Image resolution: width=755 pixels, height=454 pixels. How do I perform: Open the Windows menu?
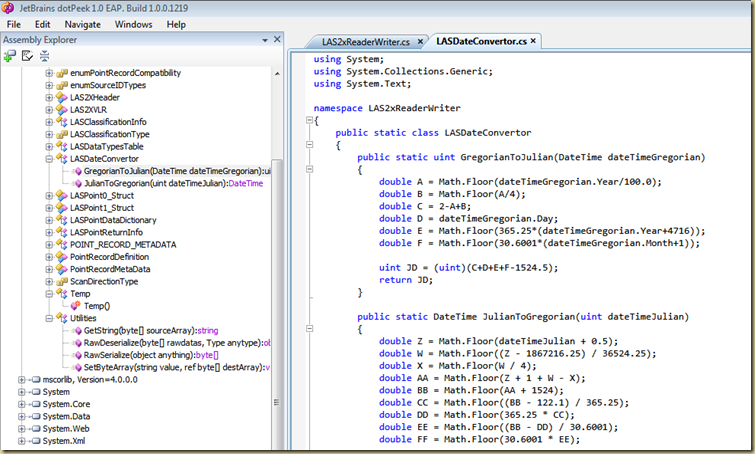pos(134,23)
